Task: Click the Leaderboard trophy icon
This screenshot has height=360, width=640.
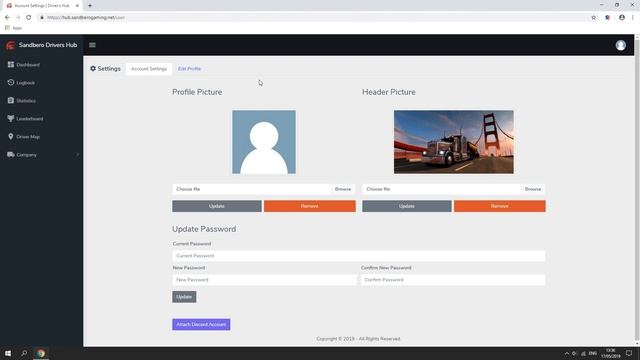Action: point(11,118)
